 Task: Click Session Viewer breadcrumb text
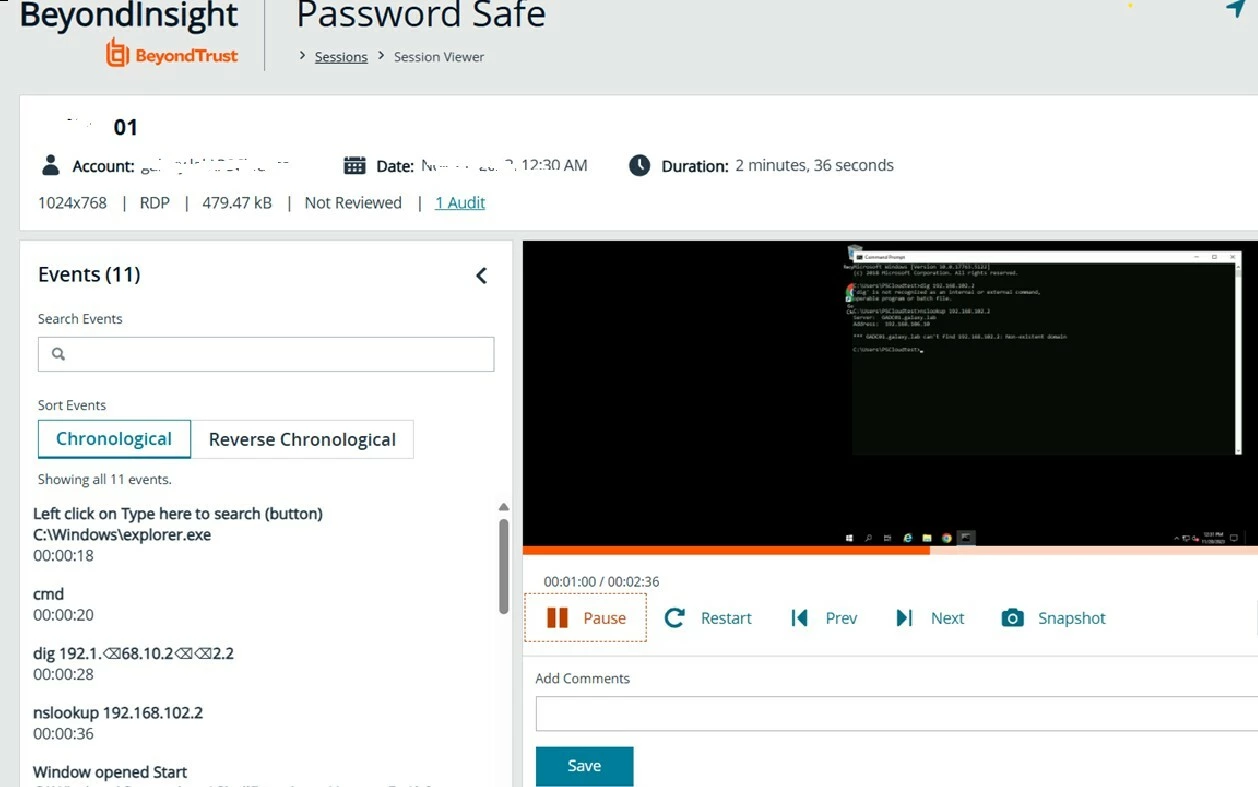click(x=439, y=57)
